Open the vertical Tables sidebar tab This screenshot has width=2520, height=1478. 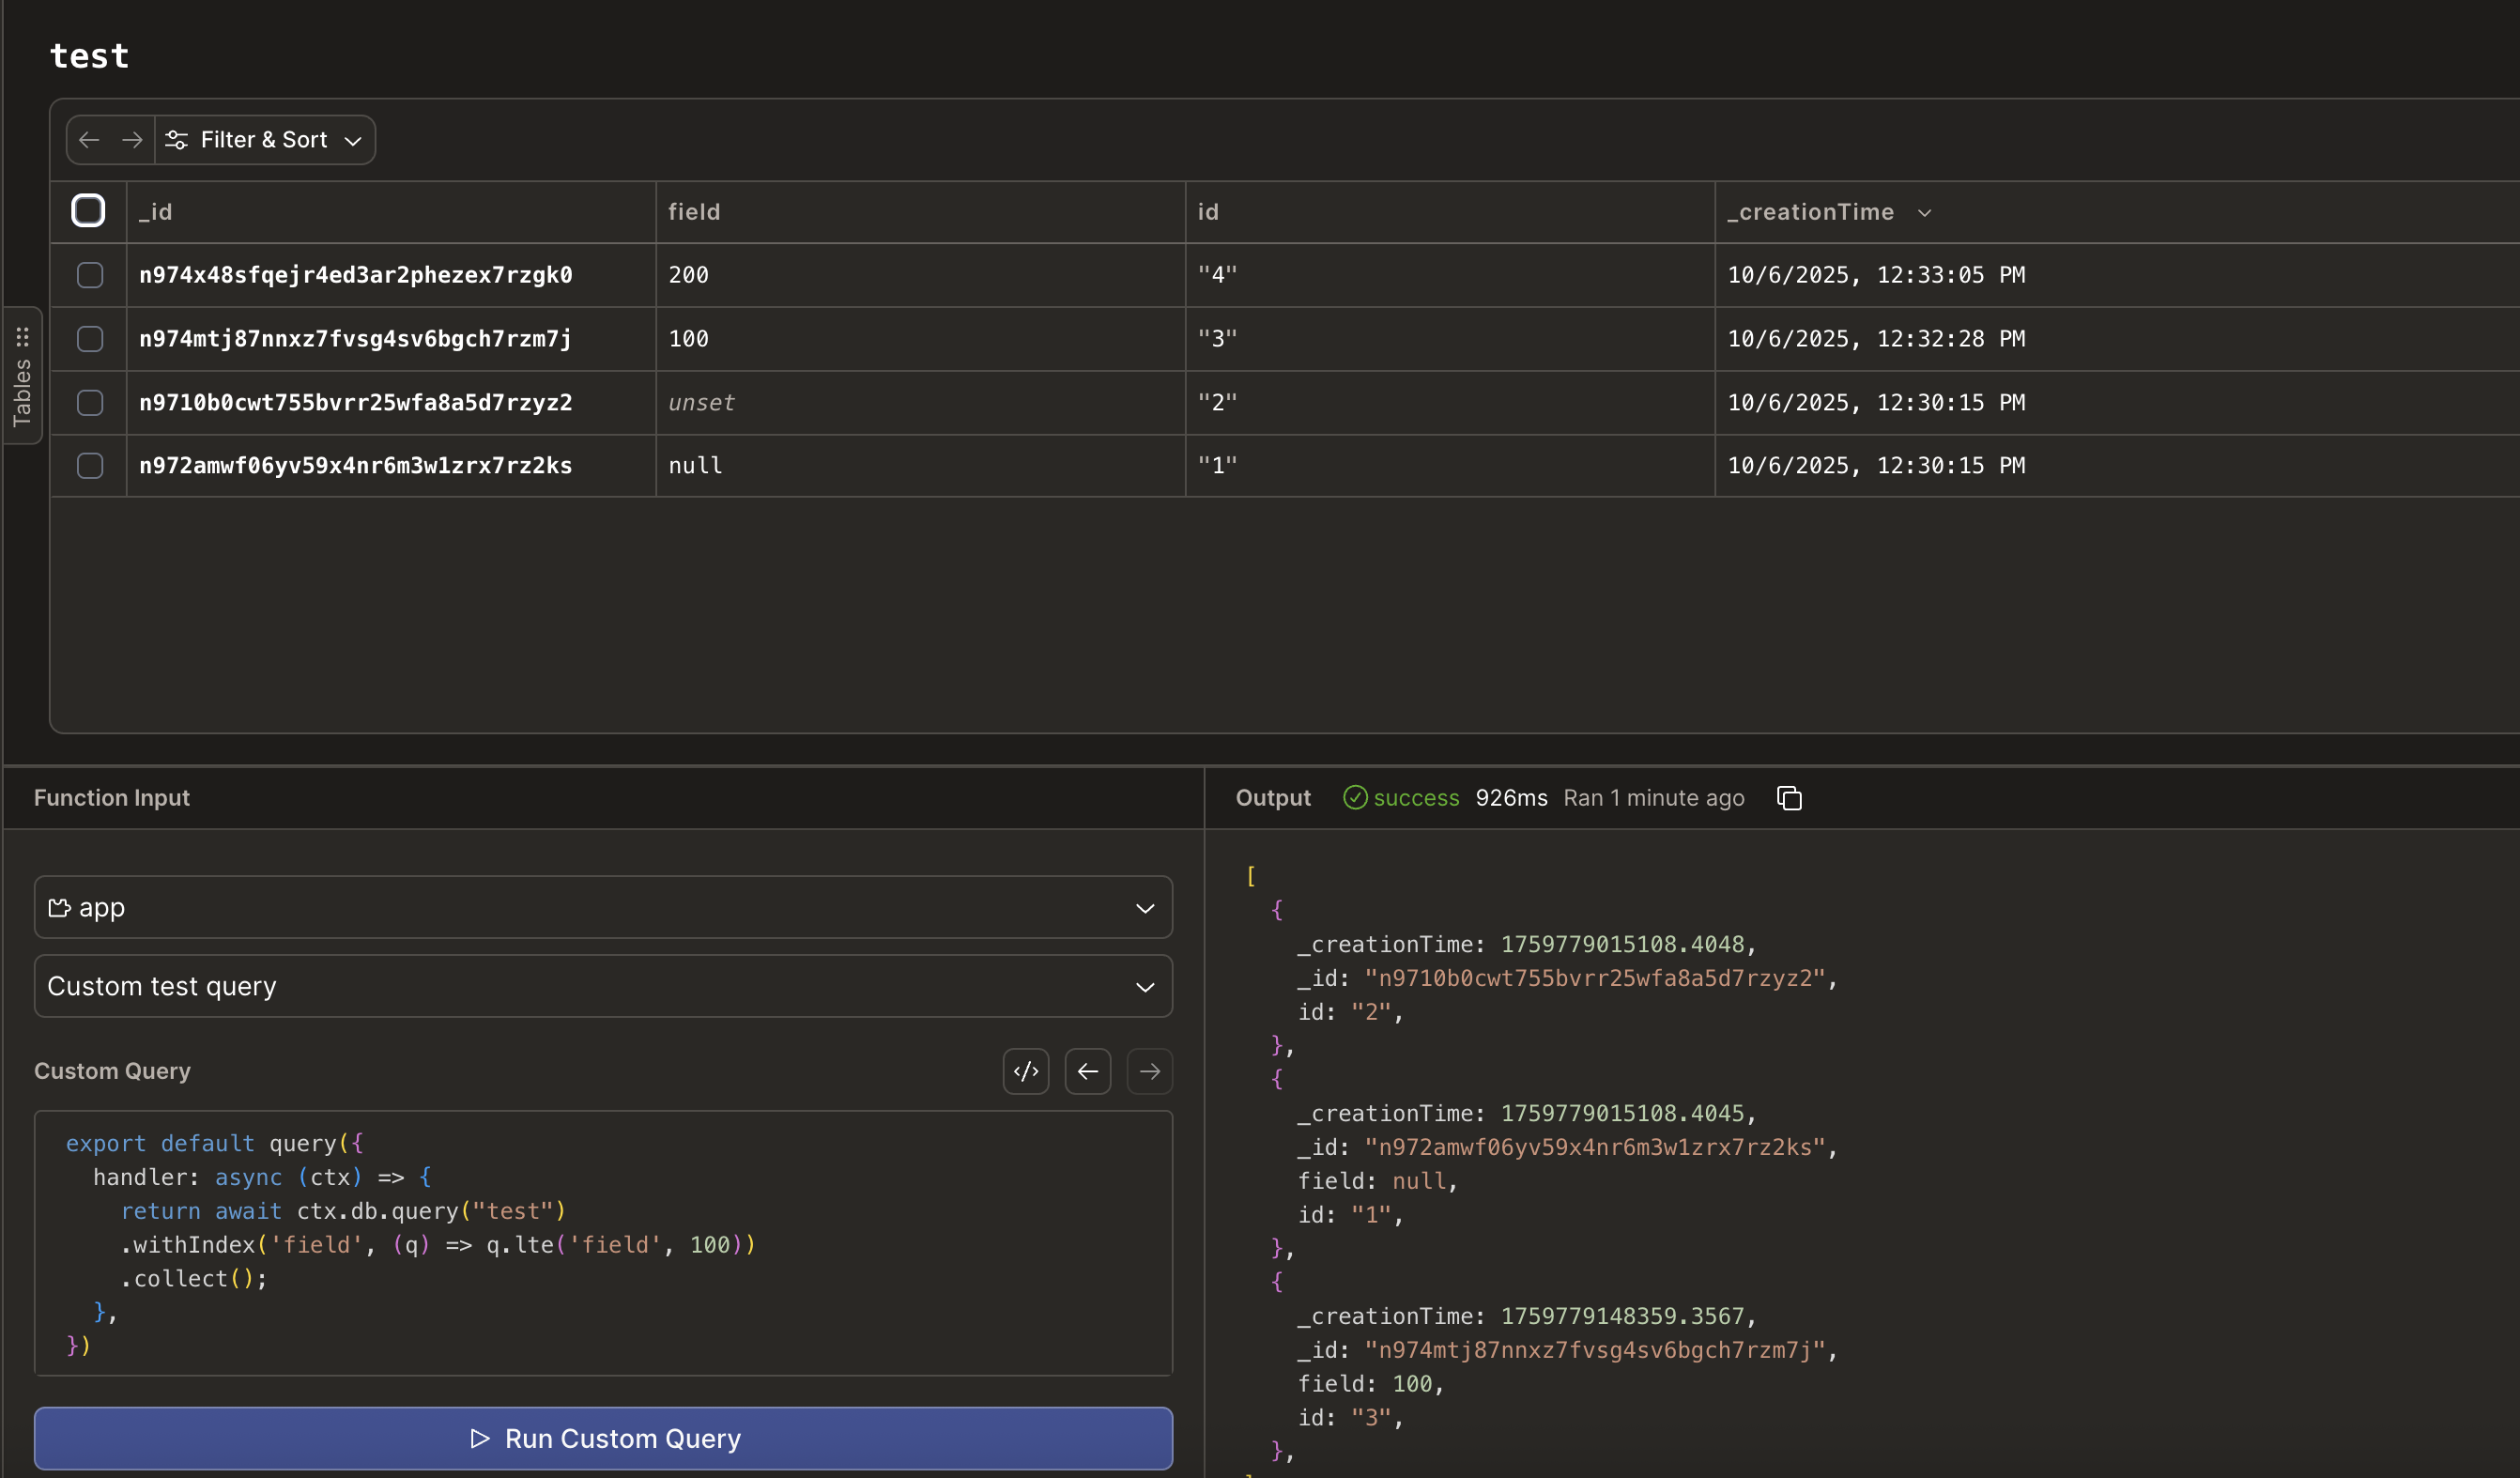point(22,392)
